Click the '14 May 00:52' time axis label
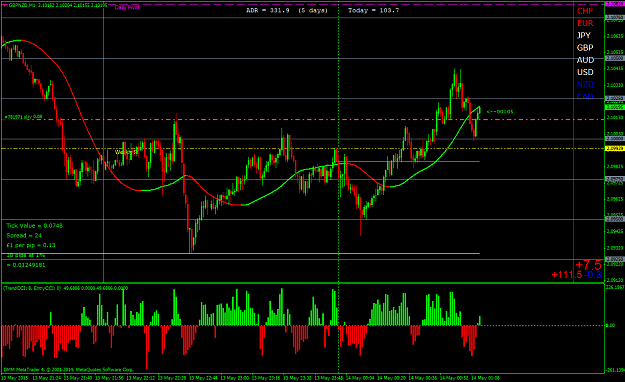 pos(454,378)
